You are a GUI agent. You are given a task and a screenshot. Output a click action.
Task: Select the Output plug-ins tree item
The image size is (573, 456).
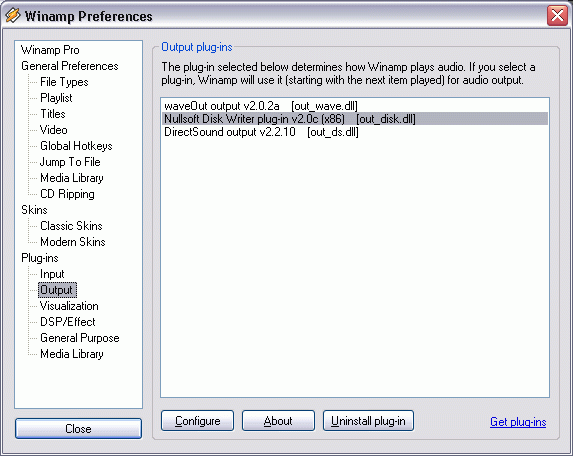(57, 290)
